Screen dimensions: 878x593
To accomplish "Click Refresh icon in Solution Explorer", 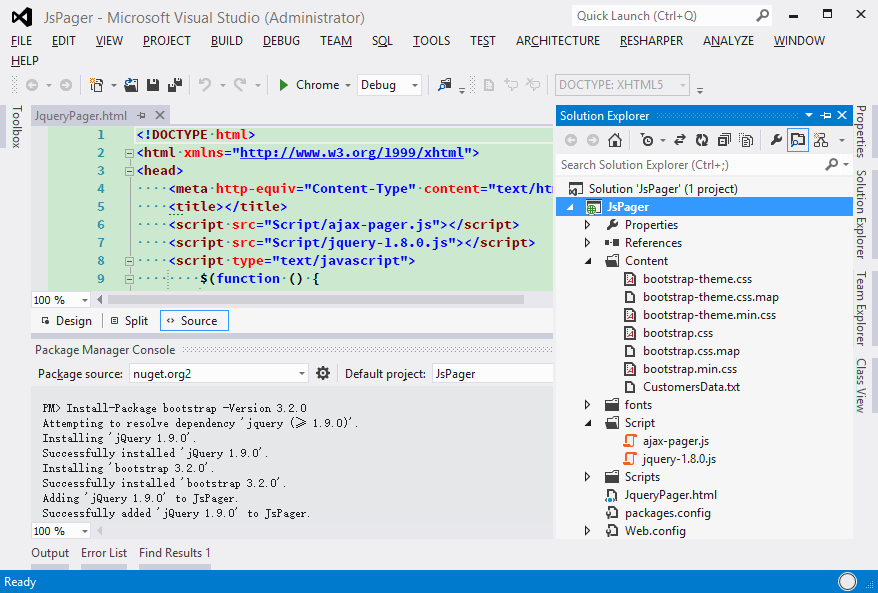I will click(x=702, y=140).
